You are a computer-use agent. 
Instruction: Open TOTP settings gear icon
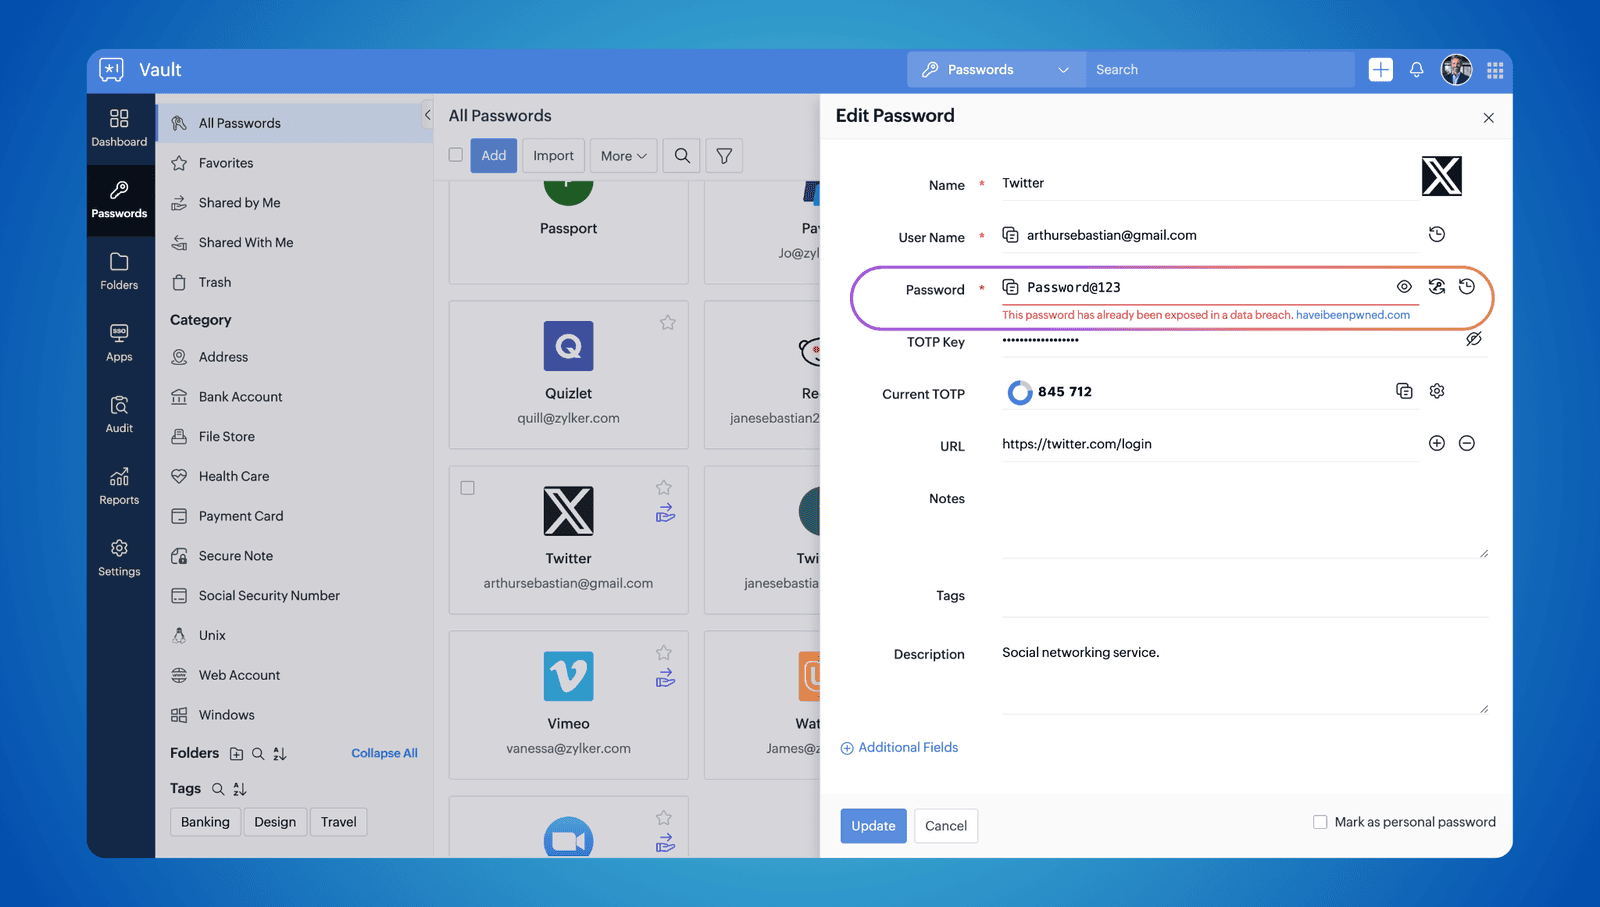pos(1436,391)
